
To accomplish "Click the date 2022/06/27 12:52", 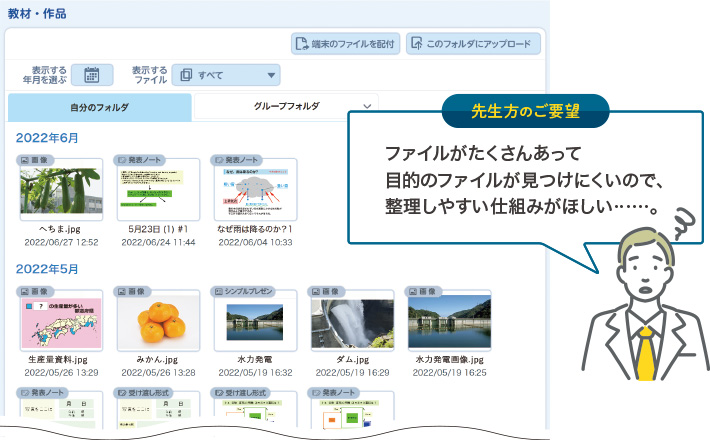I will click(61, 242).
